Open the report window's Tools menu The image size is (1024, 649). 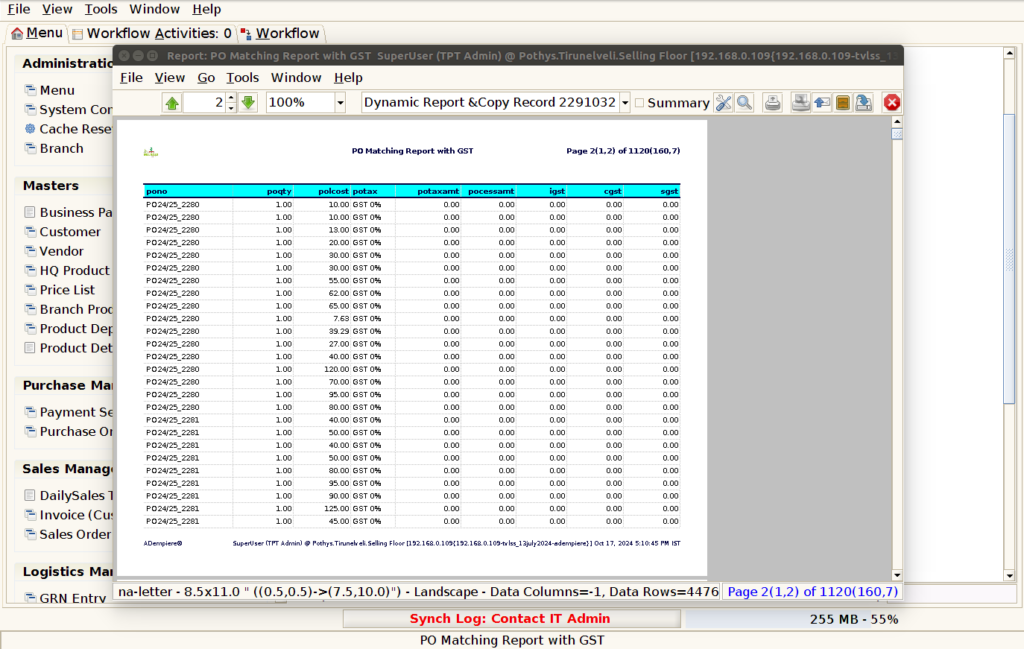(242, 78)
